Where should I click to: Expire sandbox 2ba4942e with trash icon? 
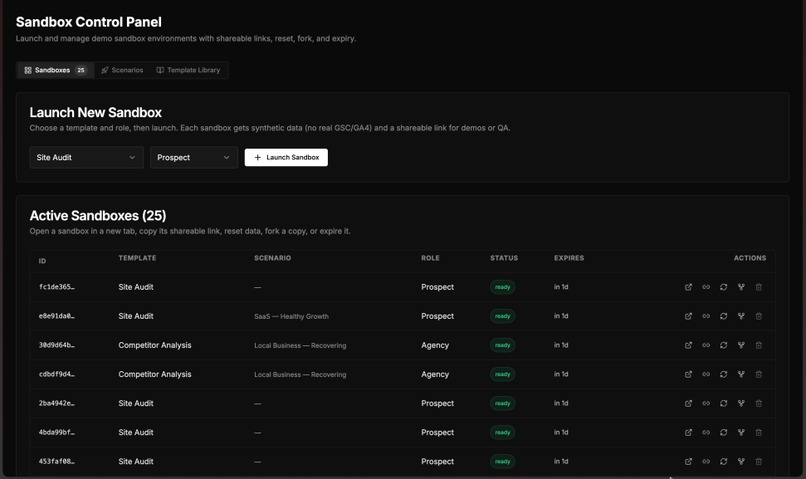click(759, 403)
